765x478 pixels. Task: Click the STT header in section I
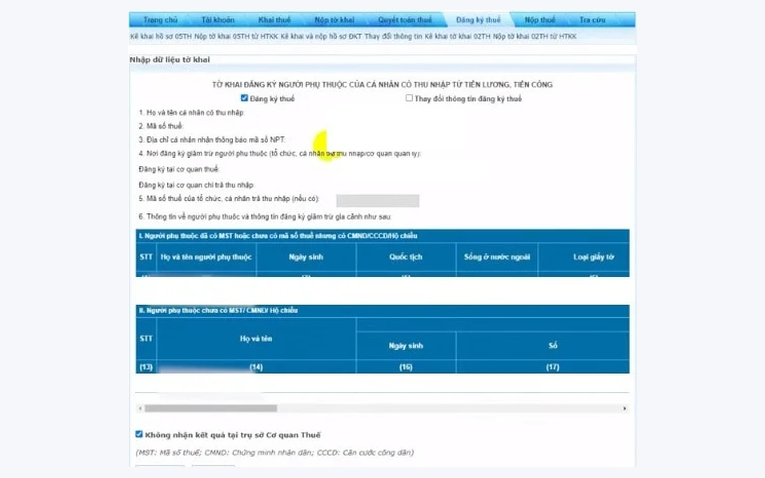coord(146,257)
